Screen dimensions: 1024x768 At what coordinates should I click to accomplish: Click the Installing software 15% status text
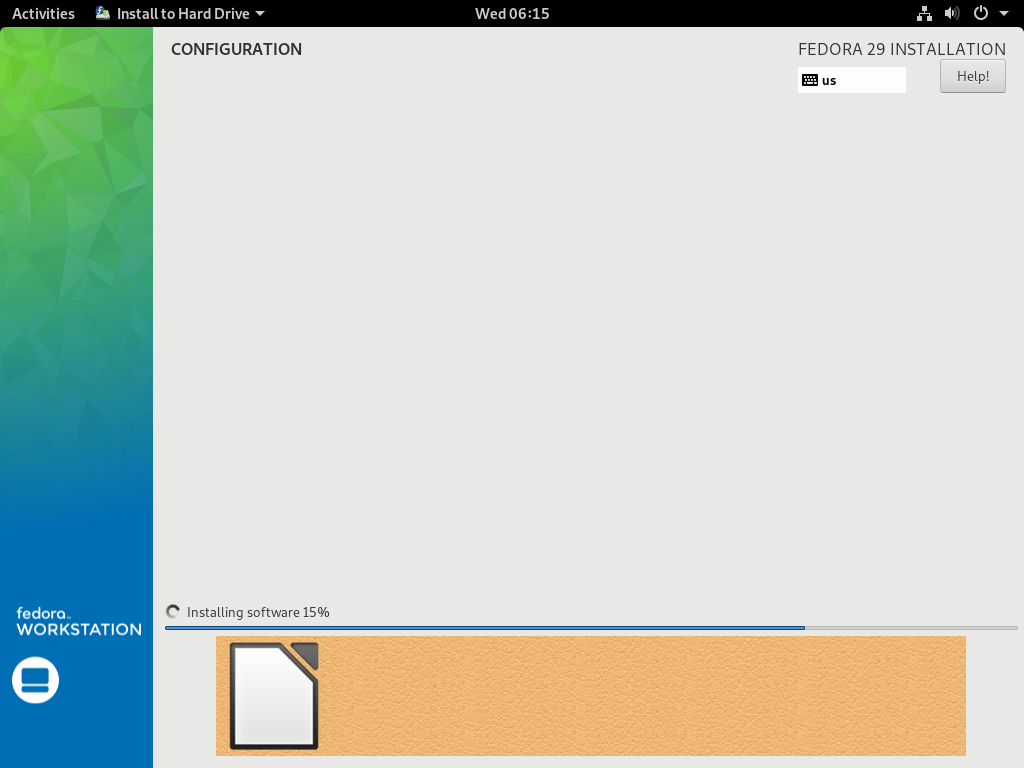click(x=258, y=613)
